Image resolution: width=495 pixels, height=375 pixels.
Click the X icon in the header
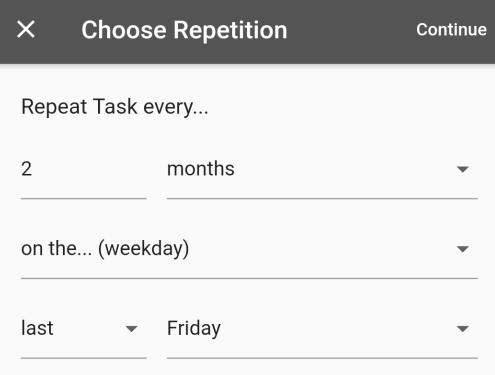point(26,30)
